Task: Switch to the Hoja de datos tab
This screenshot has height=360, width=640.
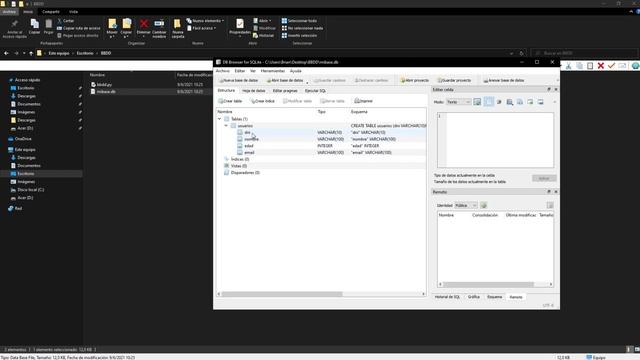Action: 253,91
